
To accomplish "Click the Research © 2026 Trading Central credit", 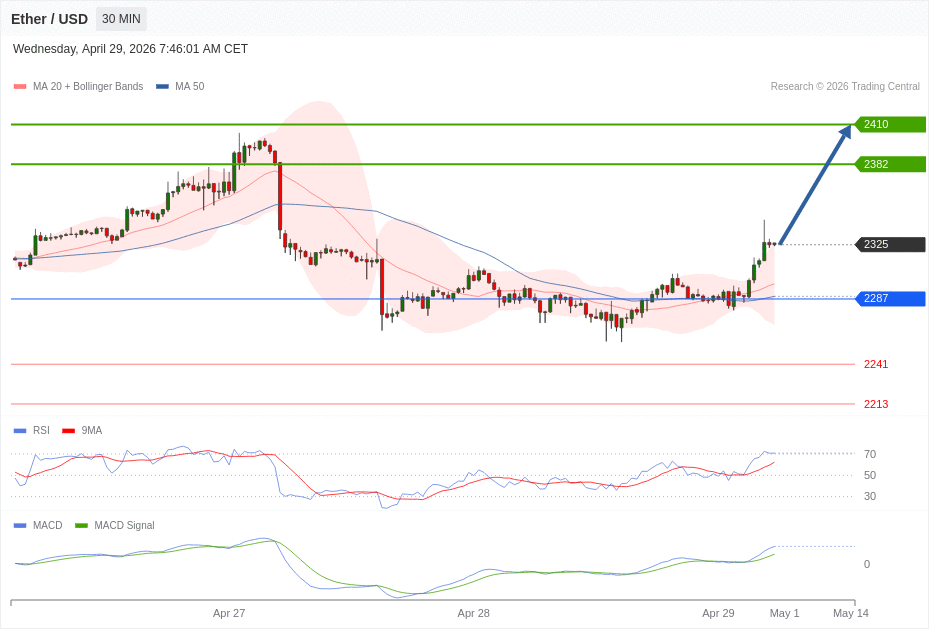I will [845, 87].
